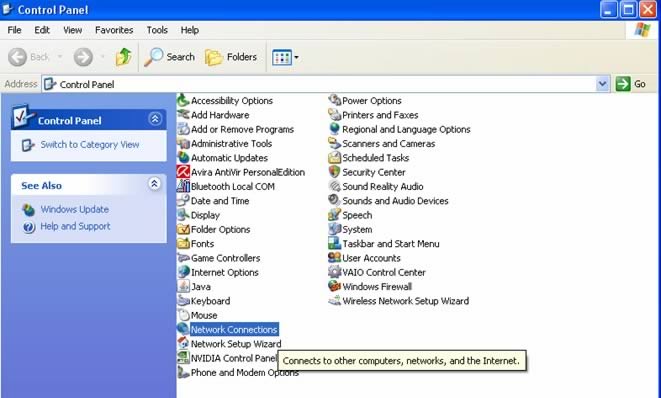Open Bluetooth Local COM icon

(183, 186)
